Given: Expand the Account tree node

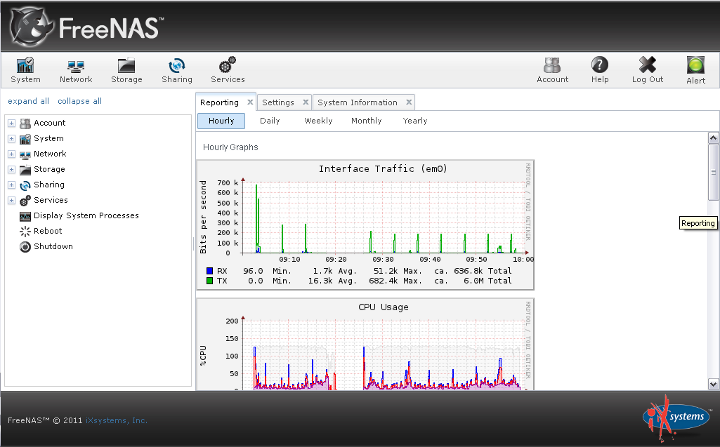Looking at the screenshot, I should coord(11,123).
